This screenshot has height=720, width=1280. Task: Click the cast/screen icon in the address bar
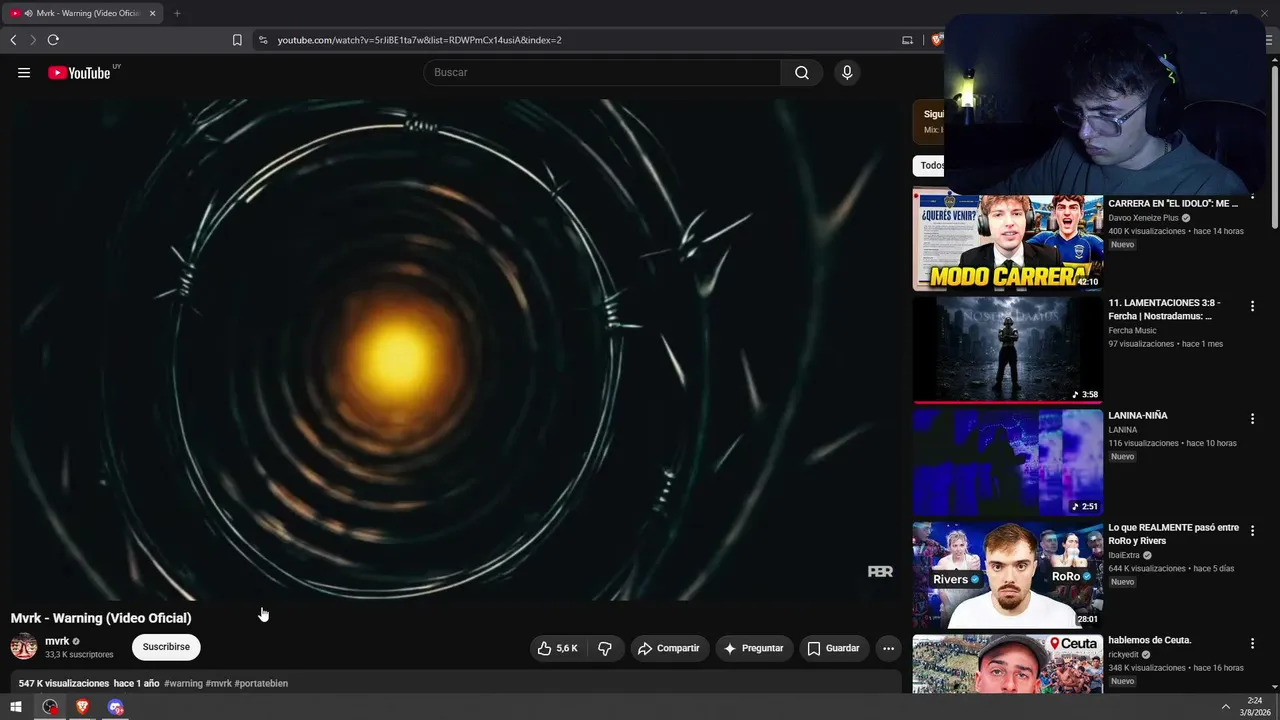click(908, 40)
